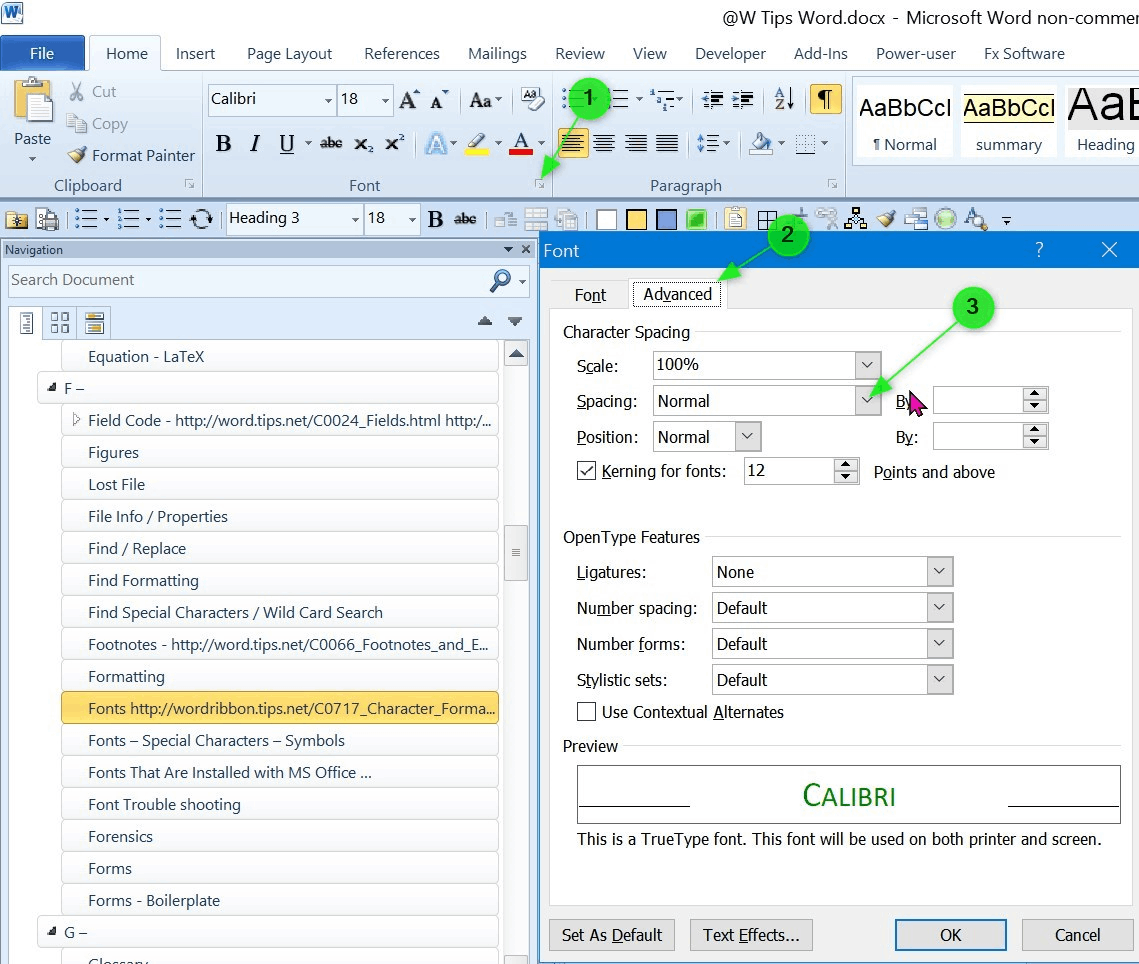
Task: Show page thumbnails view in Navigation
Action: click(x=60, y=323)
